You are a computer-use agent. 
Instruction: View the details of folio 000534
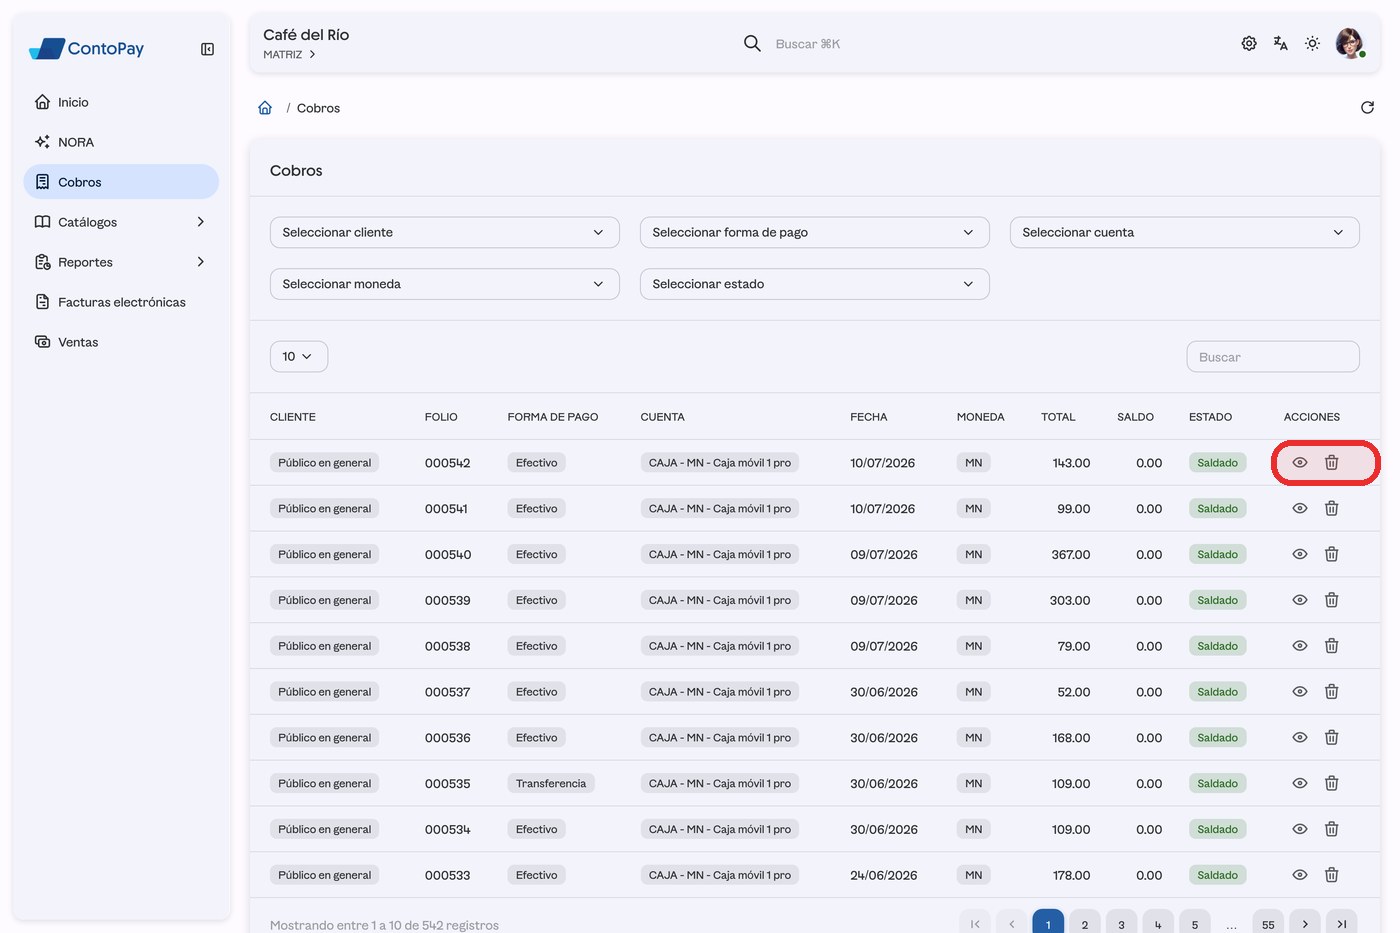point(1300,830)
